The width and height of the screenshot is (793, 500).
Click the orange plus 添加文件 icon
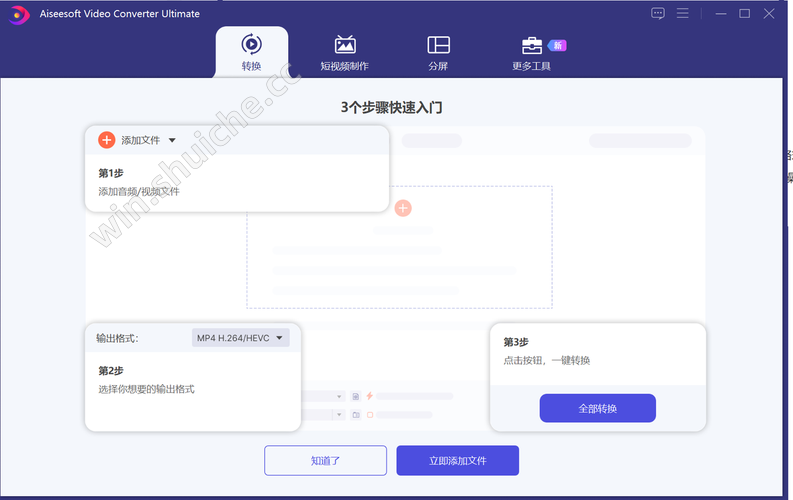(x=107, y=140)
